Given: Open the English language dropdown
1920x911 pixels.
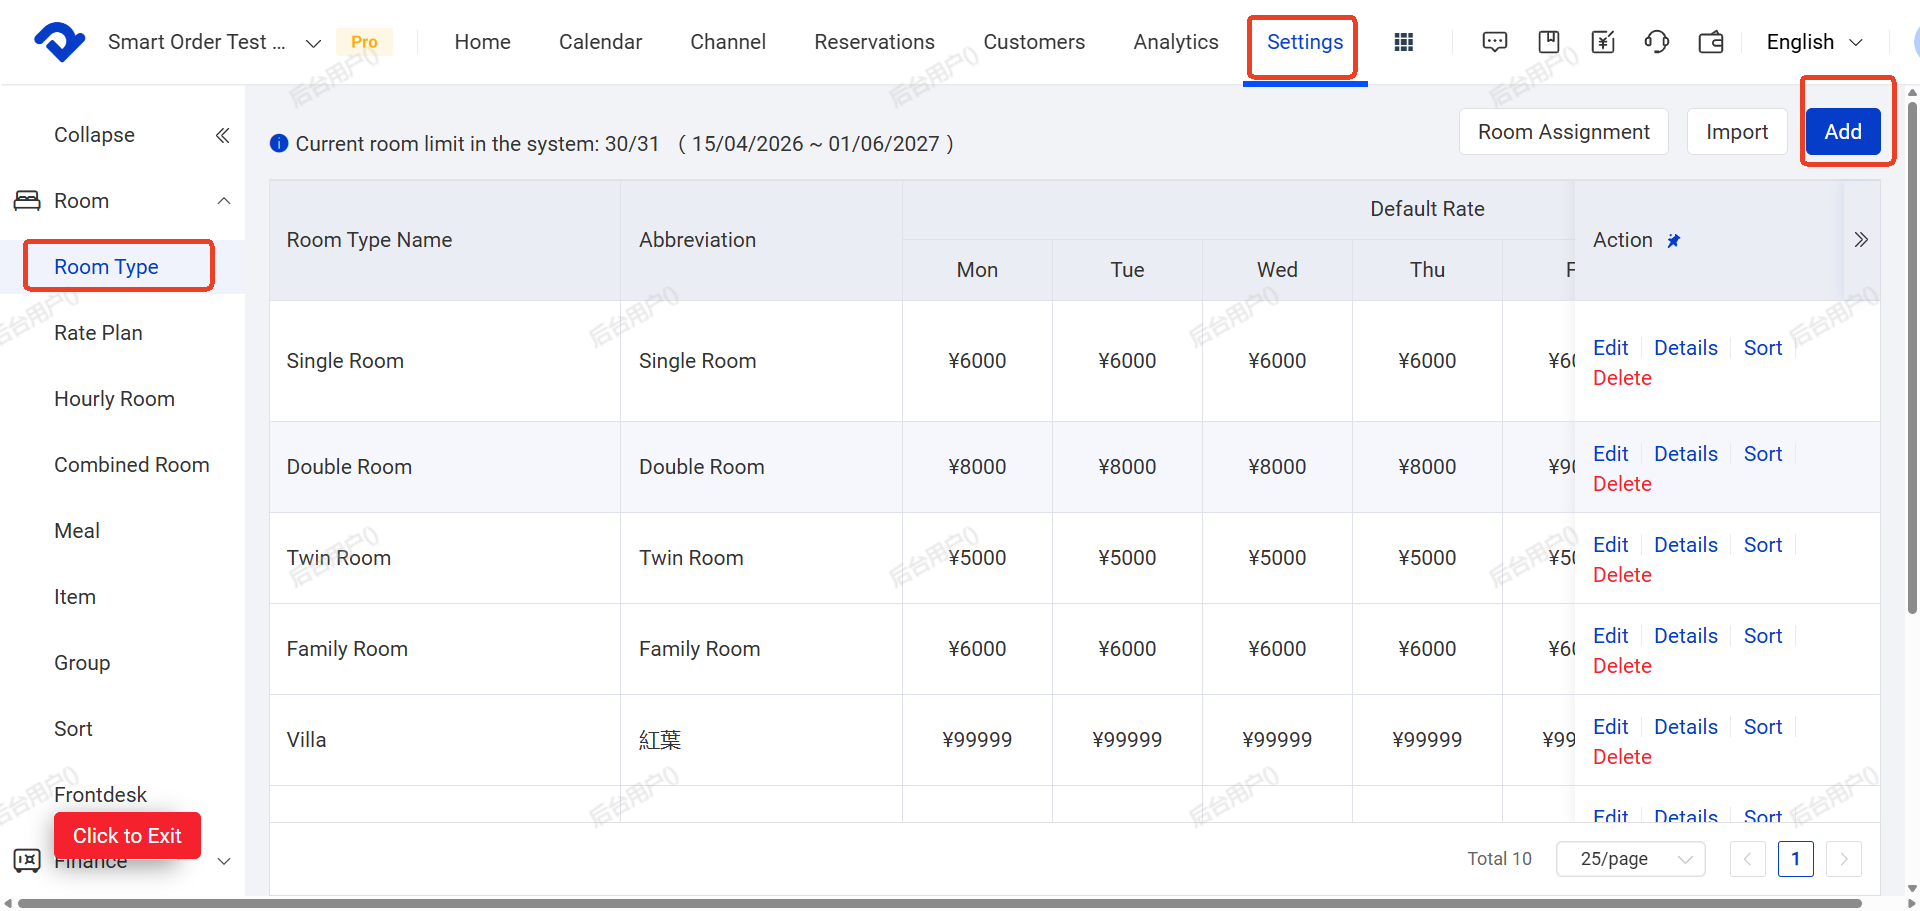Looking at the screenshot, I should click(1814, 42).
